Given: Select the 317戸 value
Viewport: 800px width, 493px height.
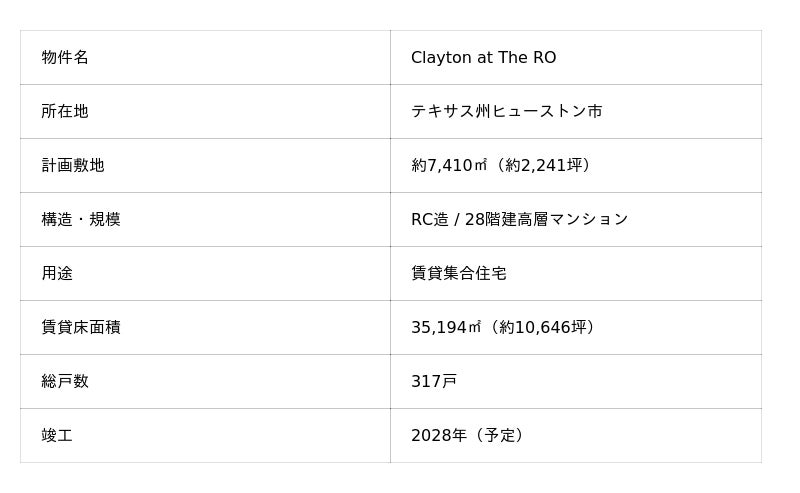Looking at the screenshot, I should (x=434, y=382).
